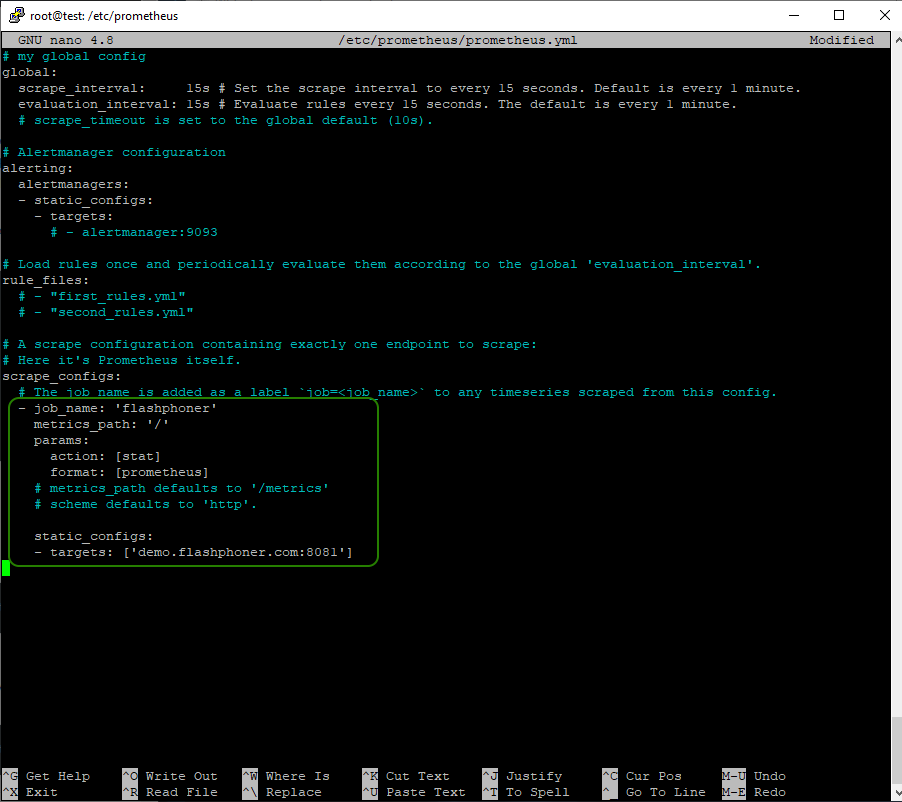The height and width of the screenshot is (802, 902).
Task: Maximize the terminal window
Action: pos(839,16)
